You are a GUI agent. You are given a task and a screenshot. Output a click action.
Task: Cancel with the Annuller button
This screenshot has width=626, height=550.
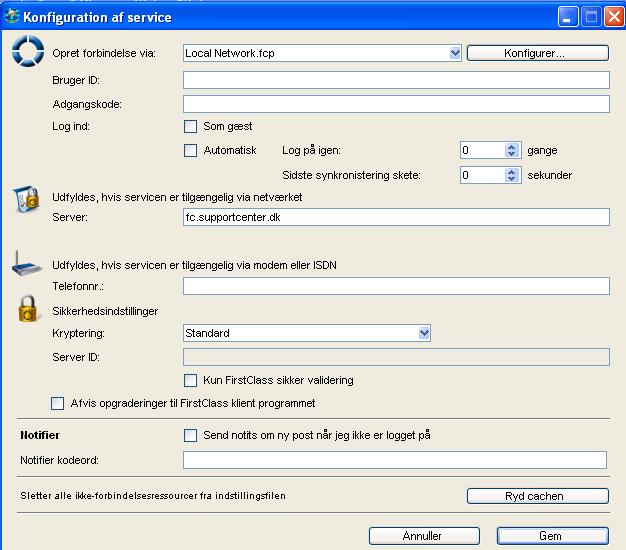pos(424,536)
